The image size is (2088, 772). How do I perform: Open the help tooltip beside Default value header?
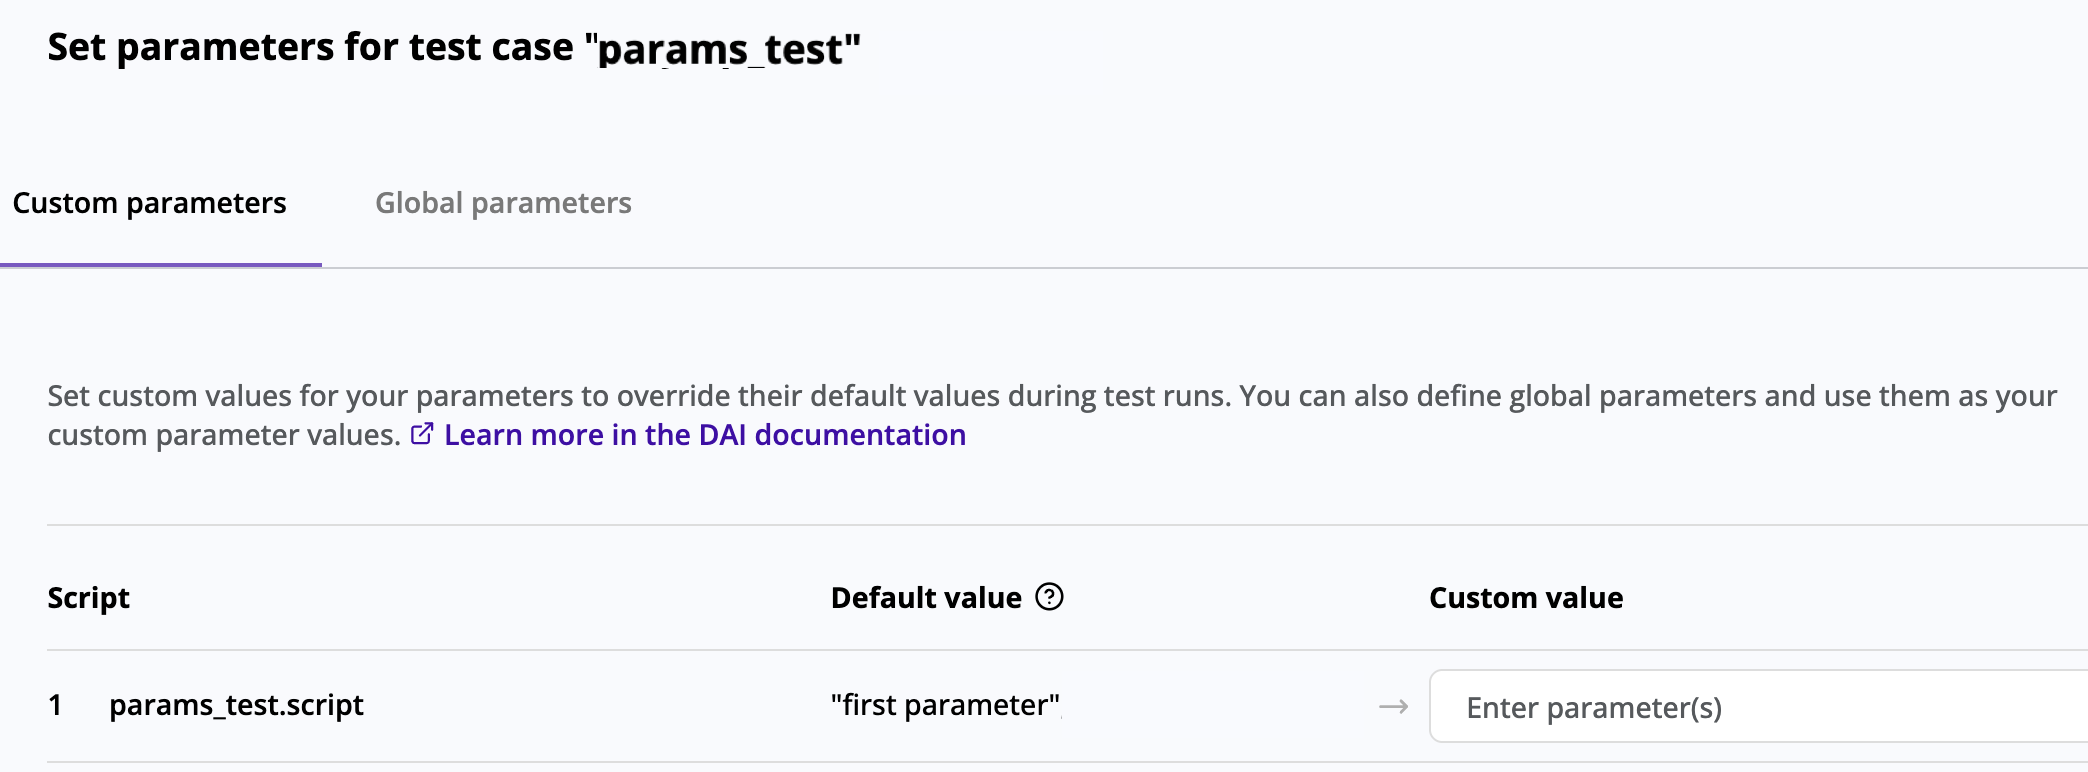pos(1047,597)
